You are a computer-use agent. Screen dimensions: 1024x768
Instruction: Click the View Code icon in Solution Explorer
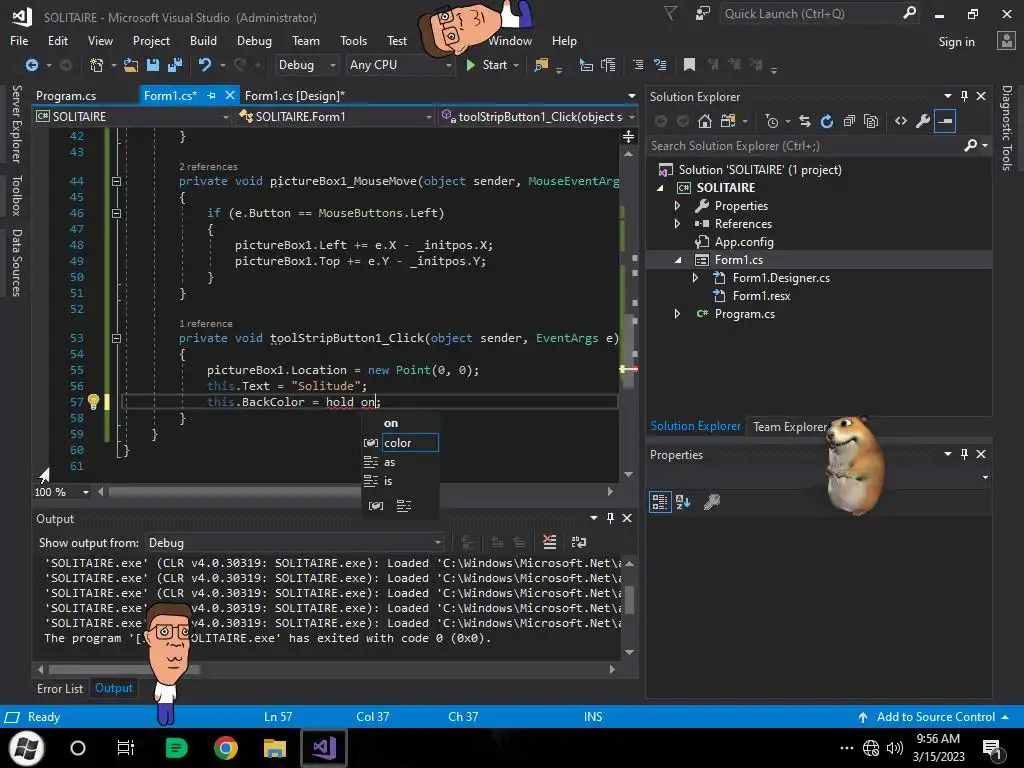click(x=901, y=121)
